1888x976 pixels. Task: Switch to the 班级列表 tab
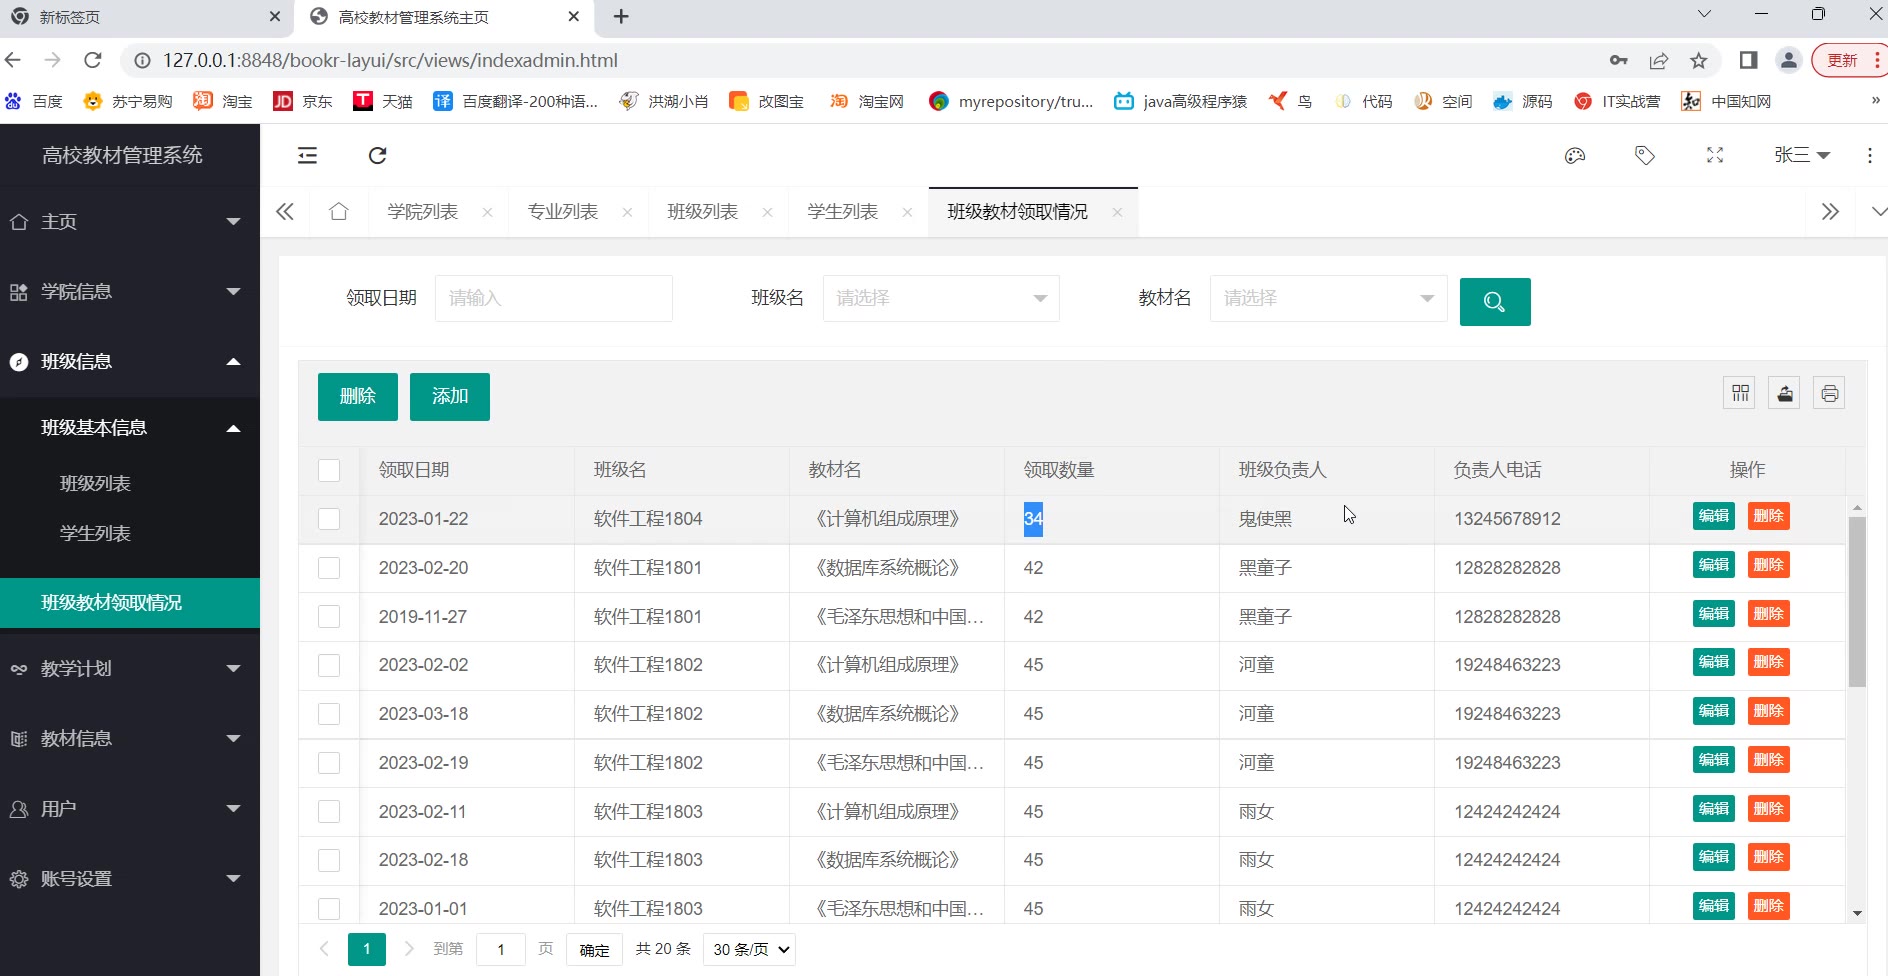pos(703,212)
